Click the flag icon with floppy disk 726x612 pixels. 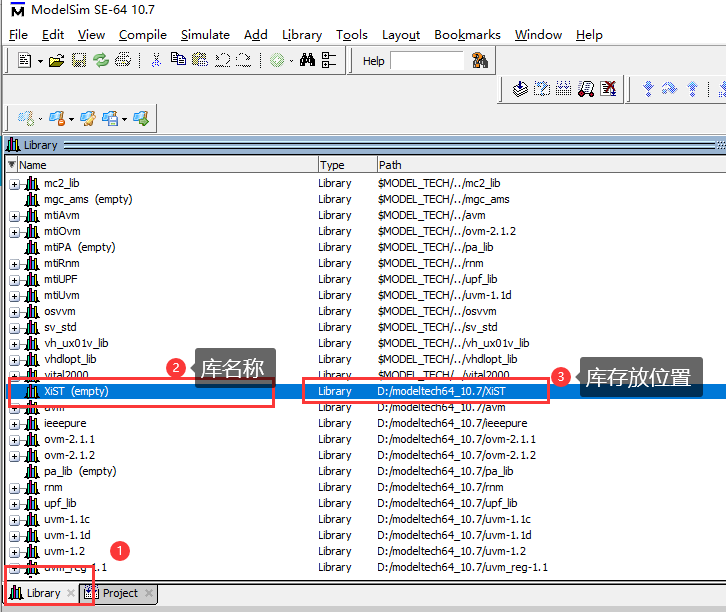tap(110, 119)
